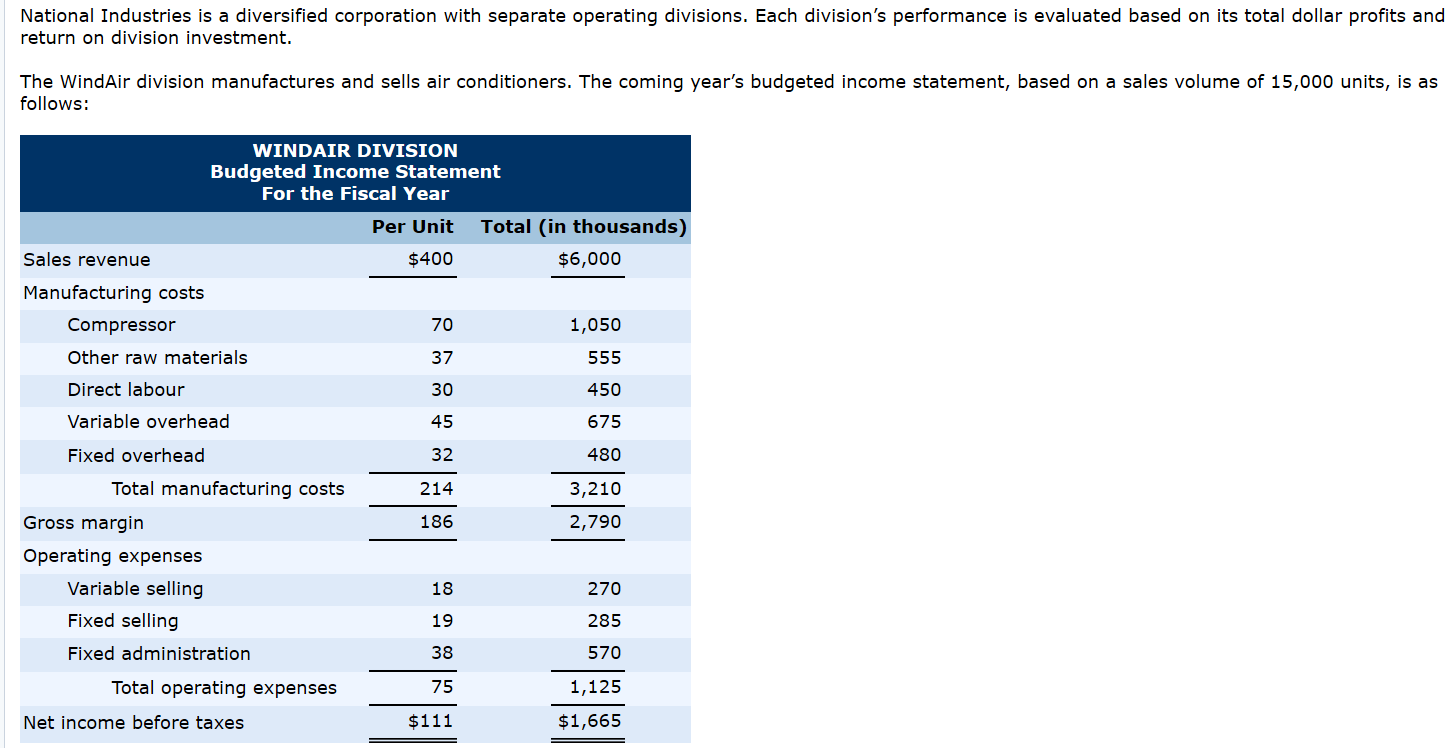The image size is (1446, 748).
Task: Click the 'WINDAIR DIVISION' table title
Action: click(355, 151)
